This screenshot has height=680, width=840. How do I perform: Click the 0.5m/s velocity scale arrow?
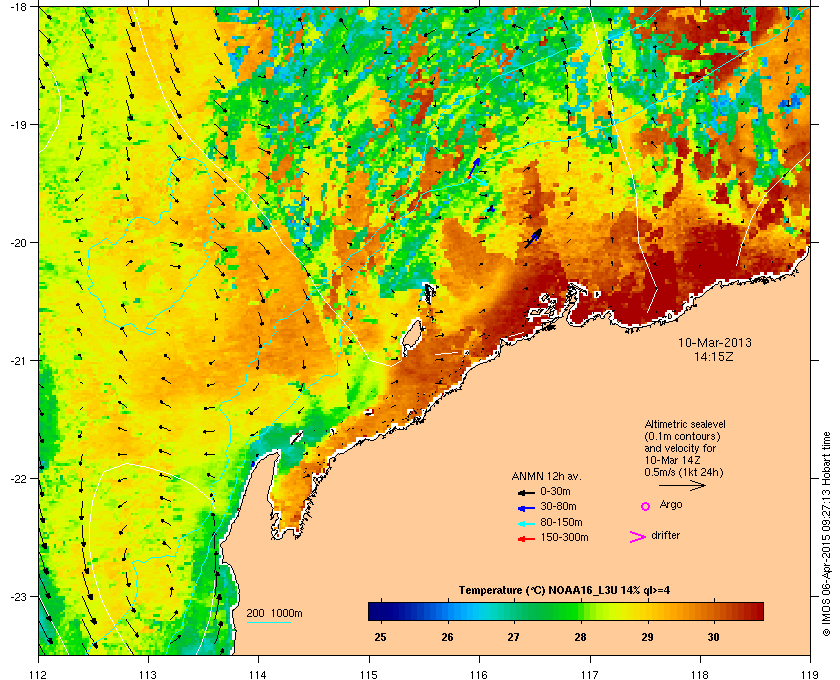pyautogui.click(x=682, y=486)
